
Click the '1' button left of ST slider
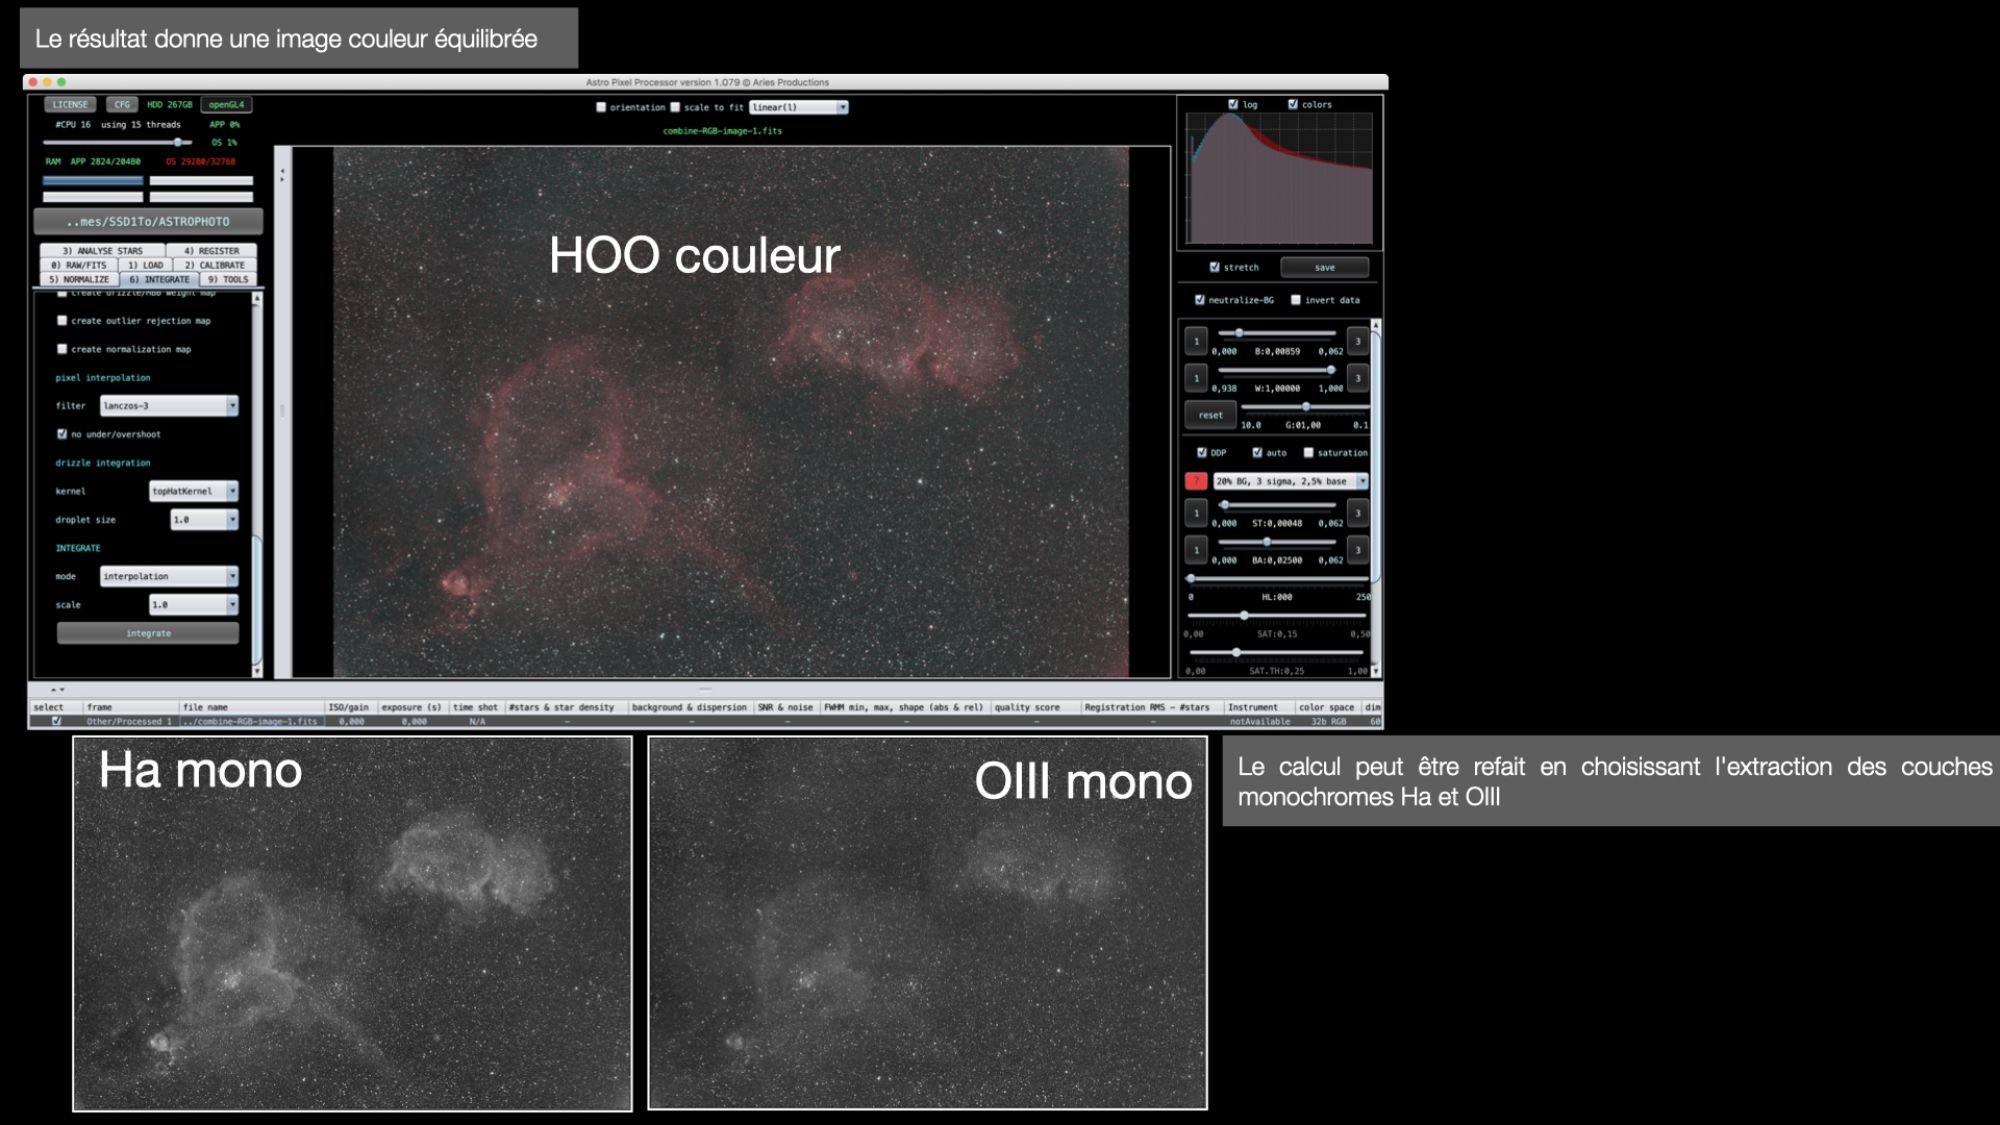[x=1196, y=513]
